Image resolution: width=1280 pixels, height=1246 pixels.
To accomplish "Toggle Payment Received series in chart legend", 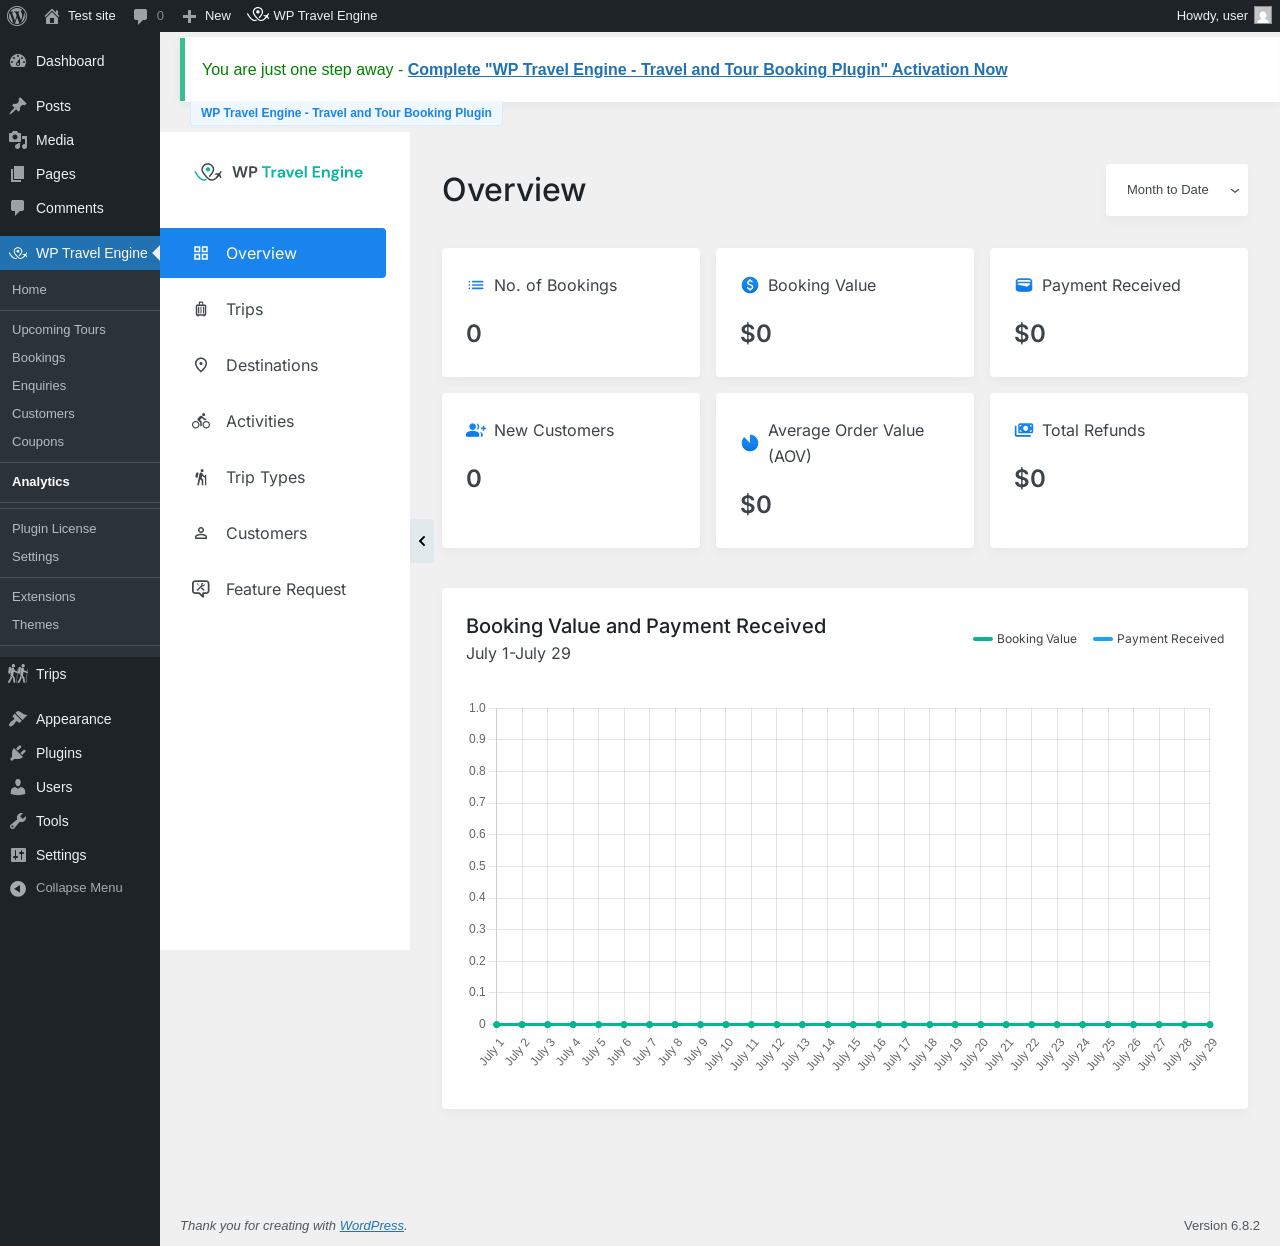I will [x=1158, y=639].
